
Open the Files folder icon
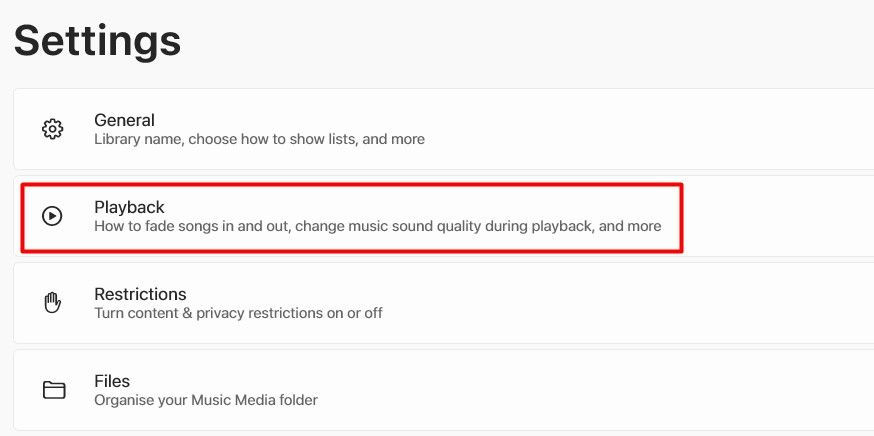(x=54, y=390)
